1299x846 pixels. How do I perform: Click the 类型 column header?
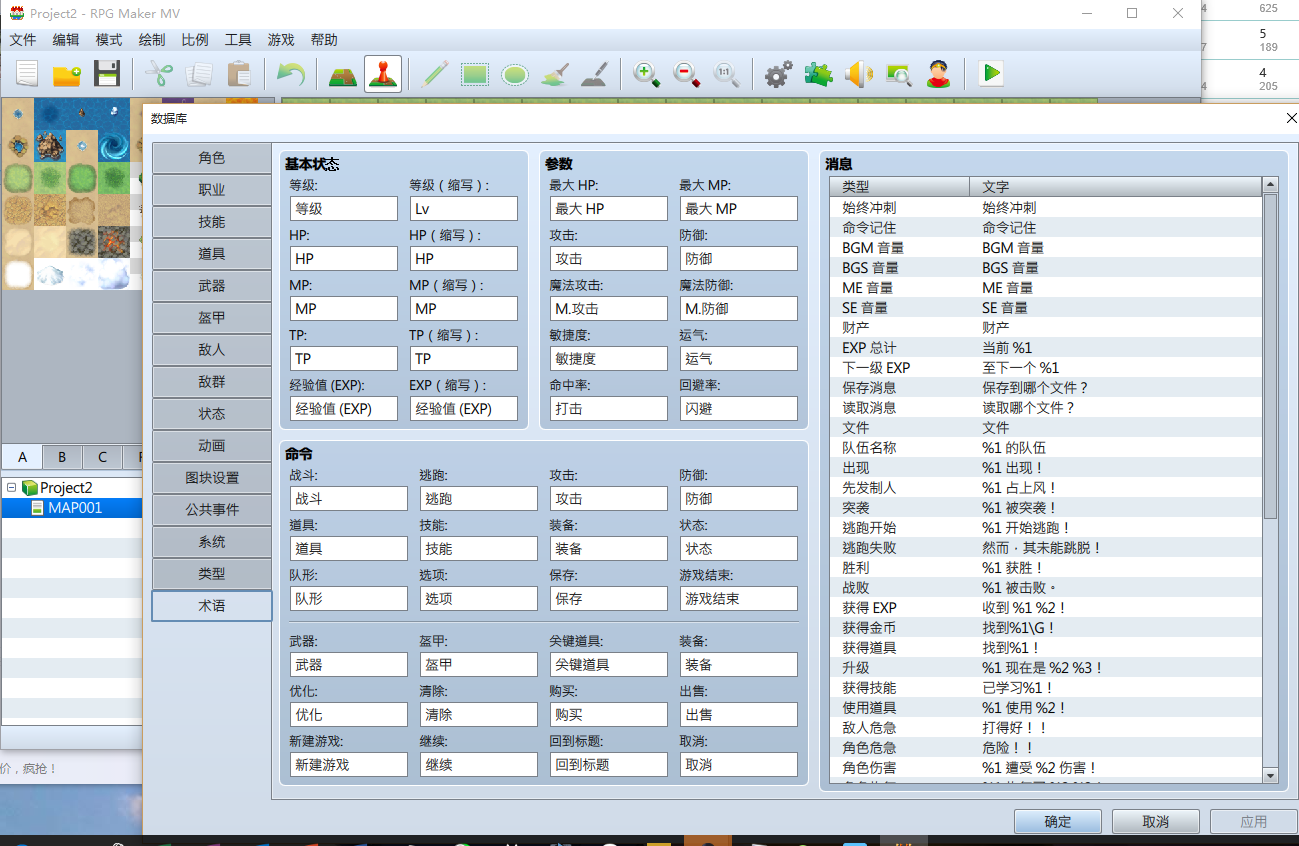[900, 187]
